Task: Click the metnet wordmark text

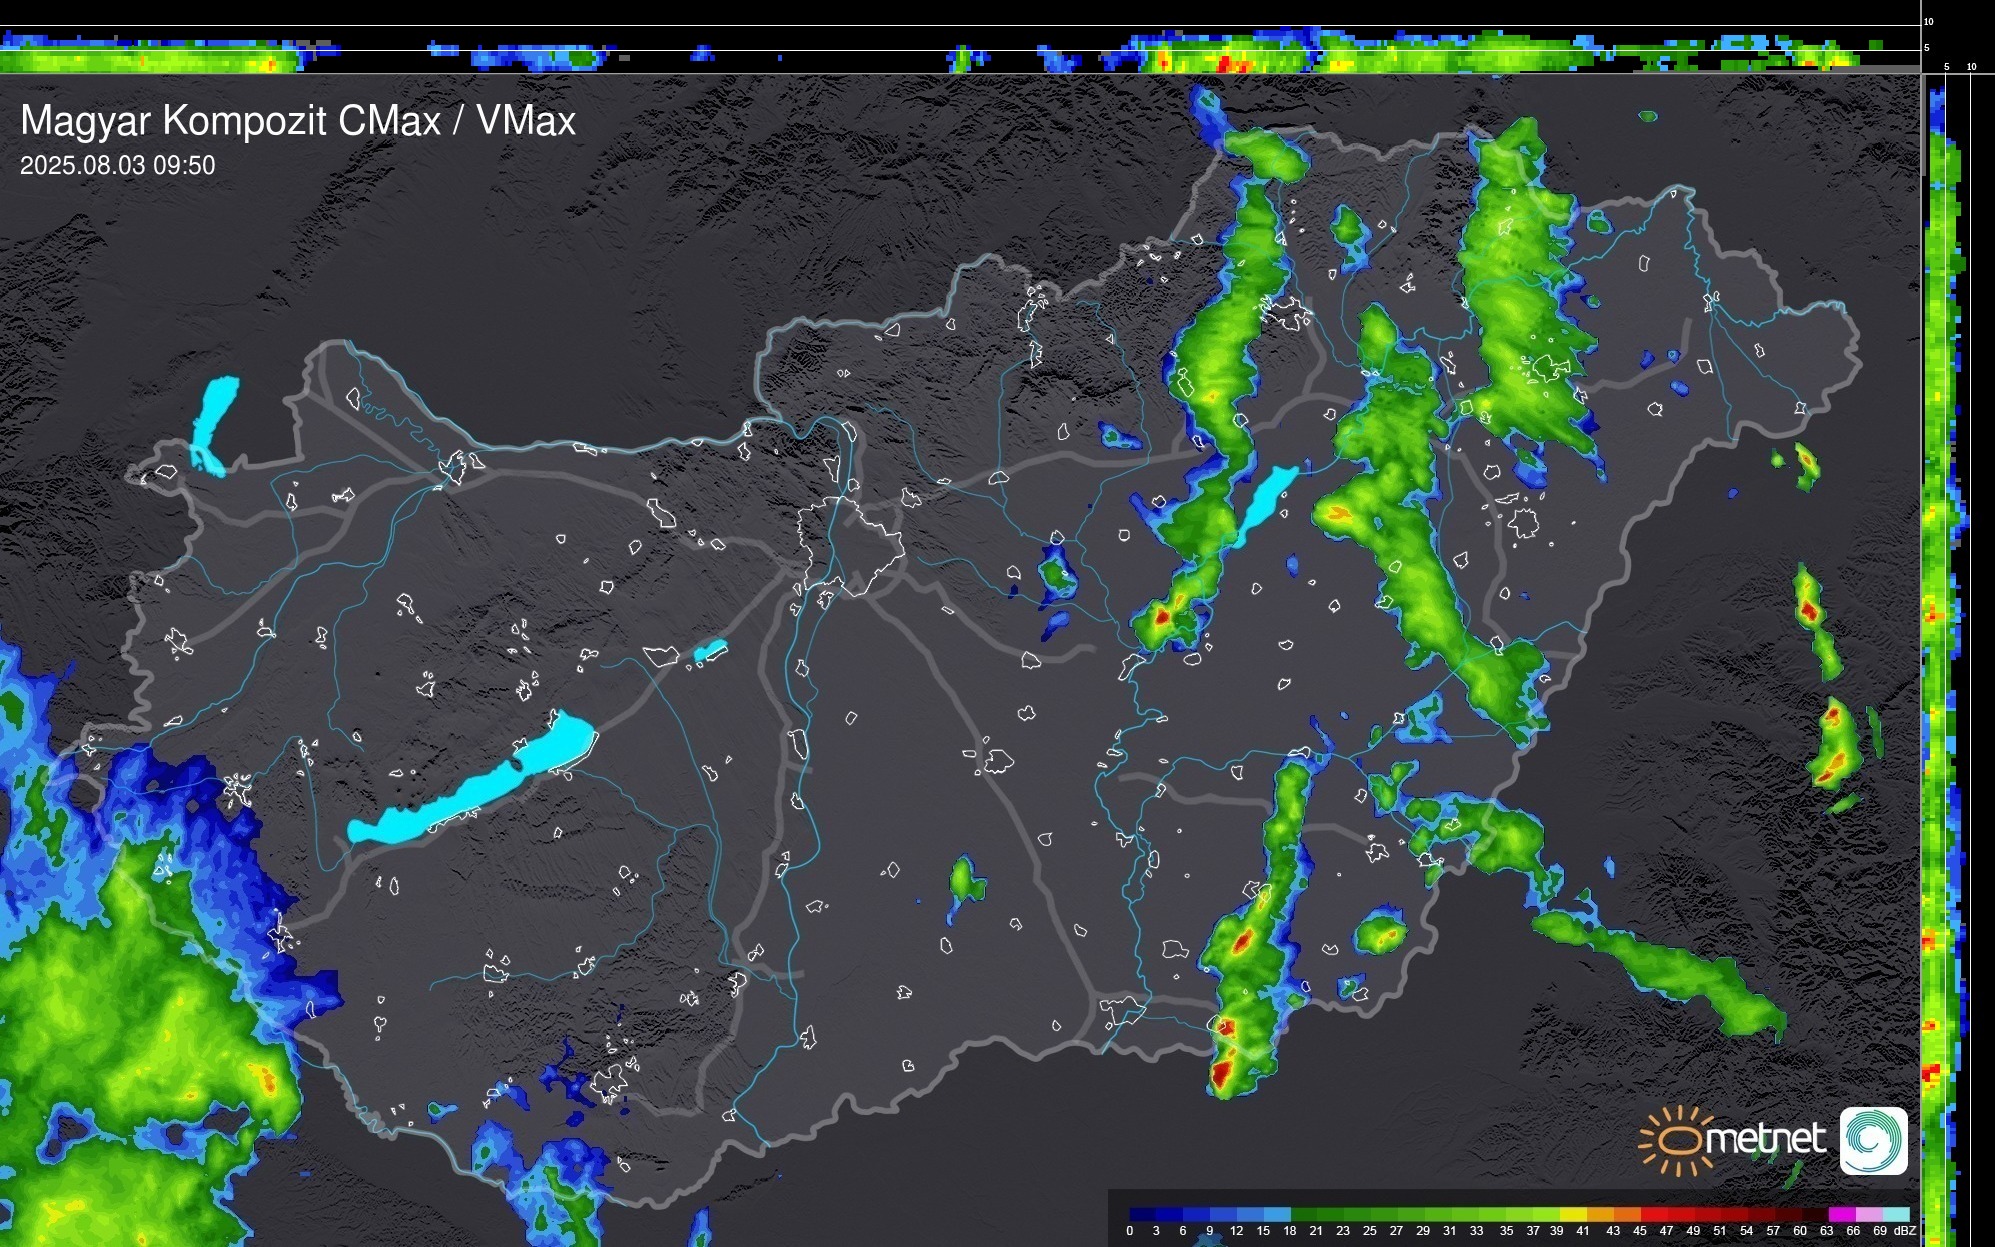Action: [1766, 1138]
